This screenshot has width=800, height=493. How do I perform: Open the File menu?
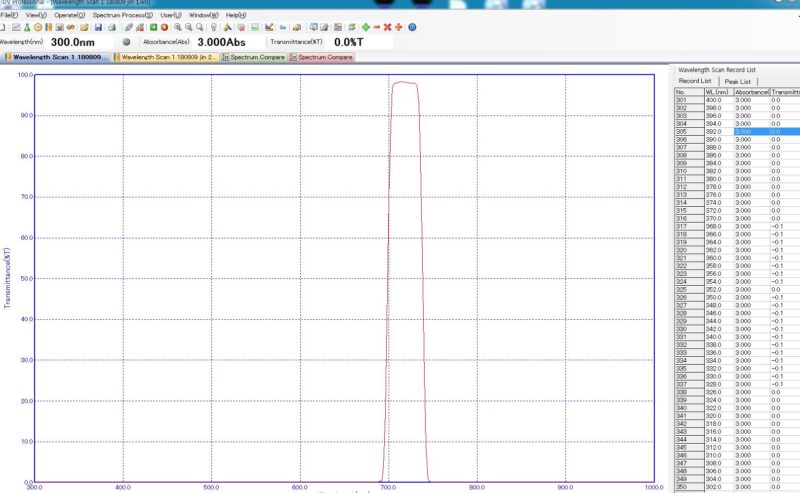click(x=9, y=15)
